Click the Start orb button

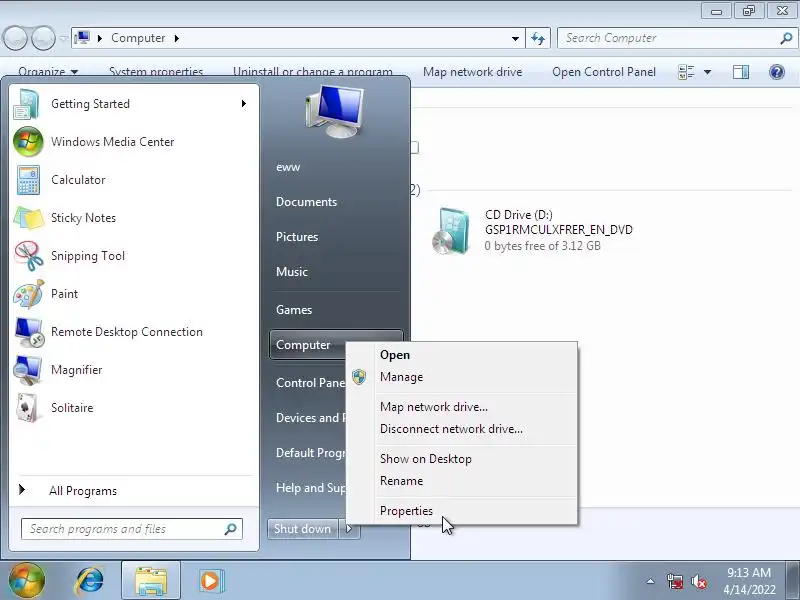pyautogui.click(x=27, y=581)
